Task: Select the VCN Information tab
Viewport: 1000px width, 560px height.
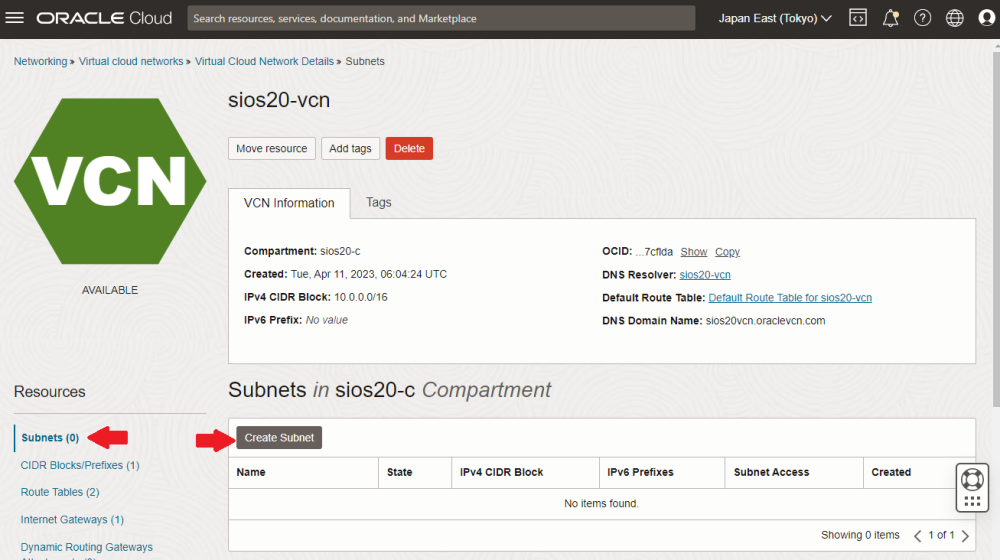Action: (289, 203)
